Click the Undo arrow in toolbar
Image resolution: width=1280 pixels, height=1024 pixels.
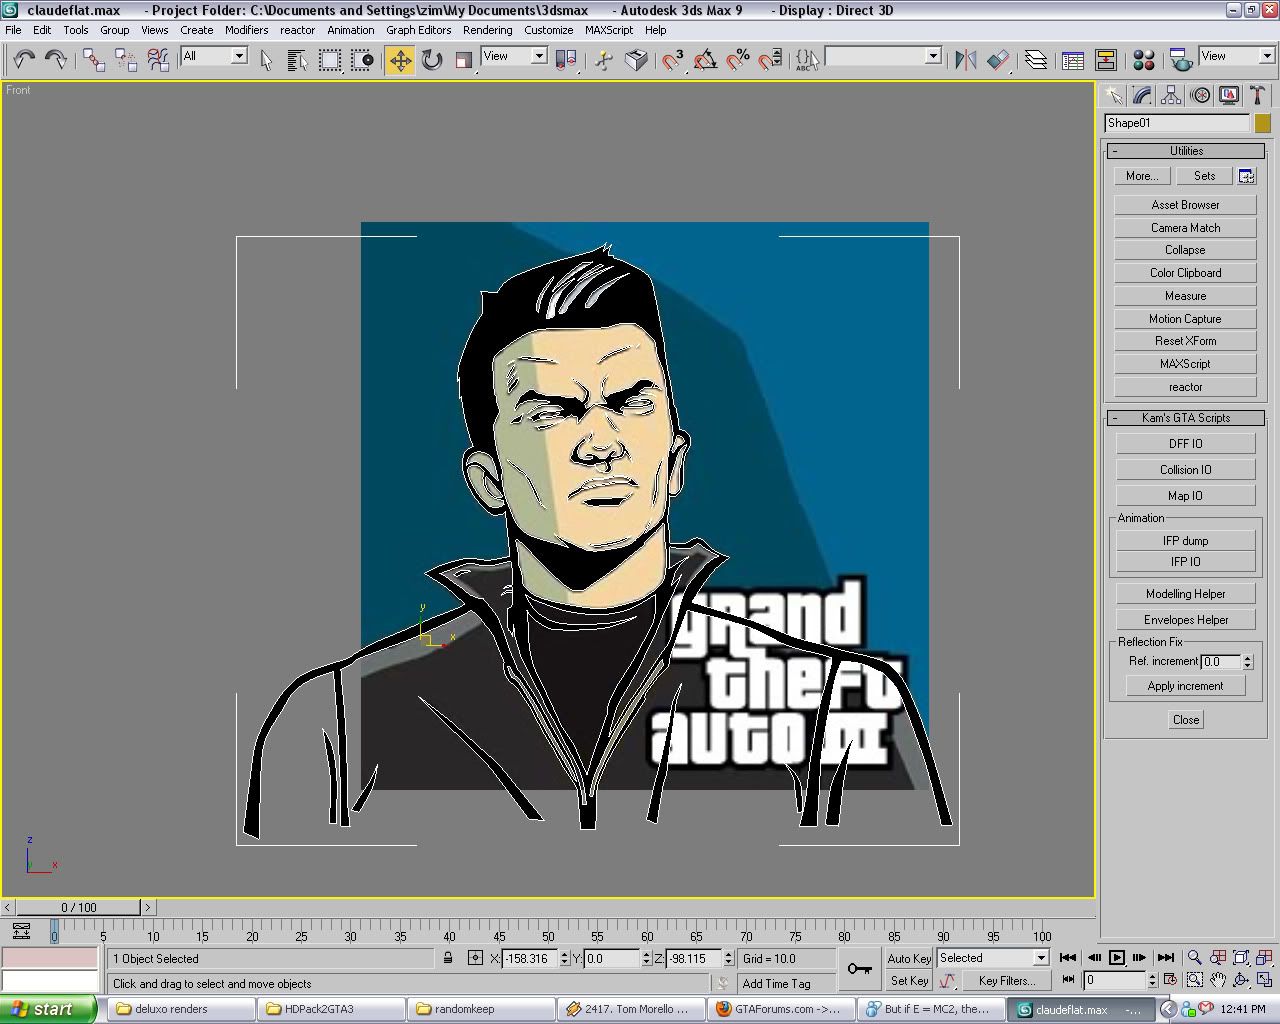24,60
